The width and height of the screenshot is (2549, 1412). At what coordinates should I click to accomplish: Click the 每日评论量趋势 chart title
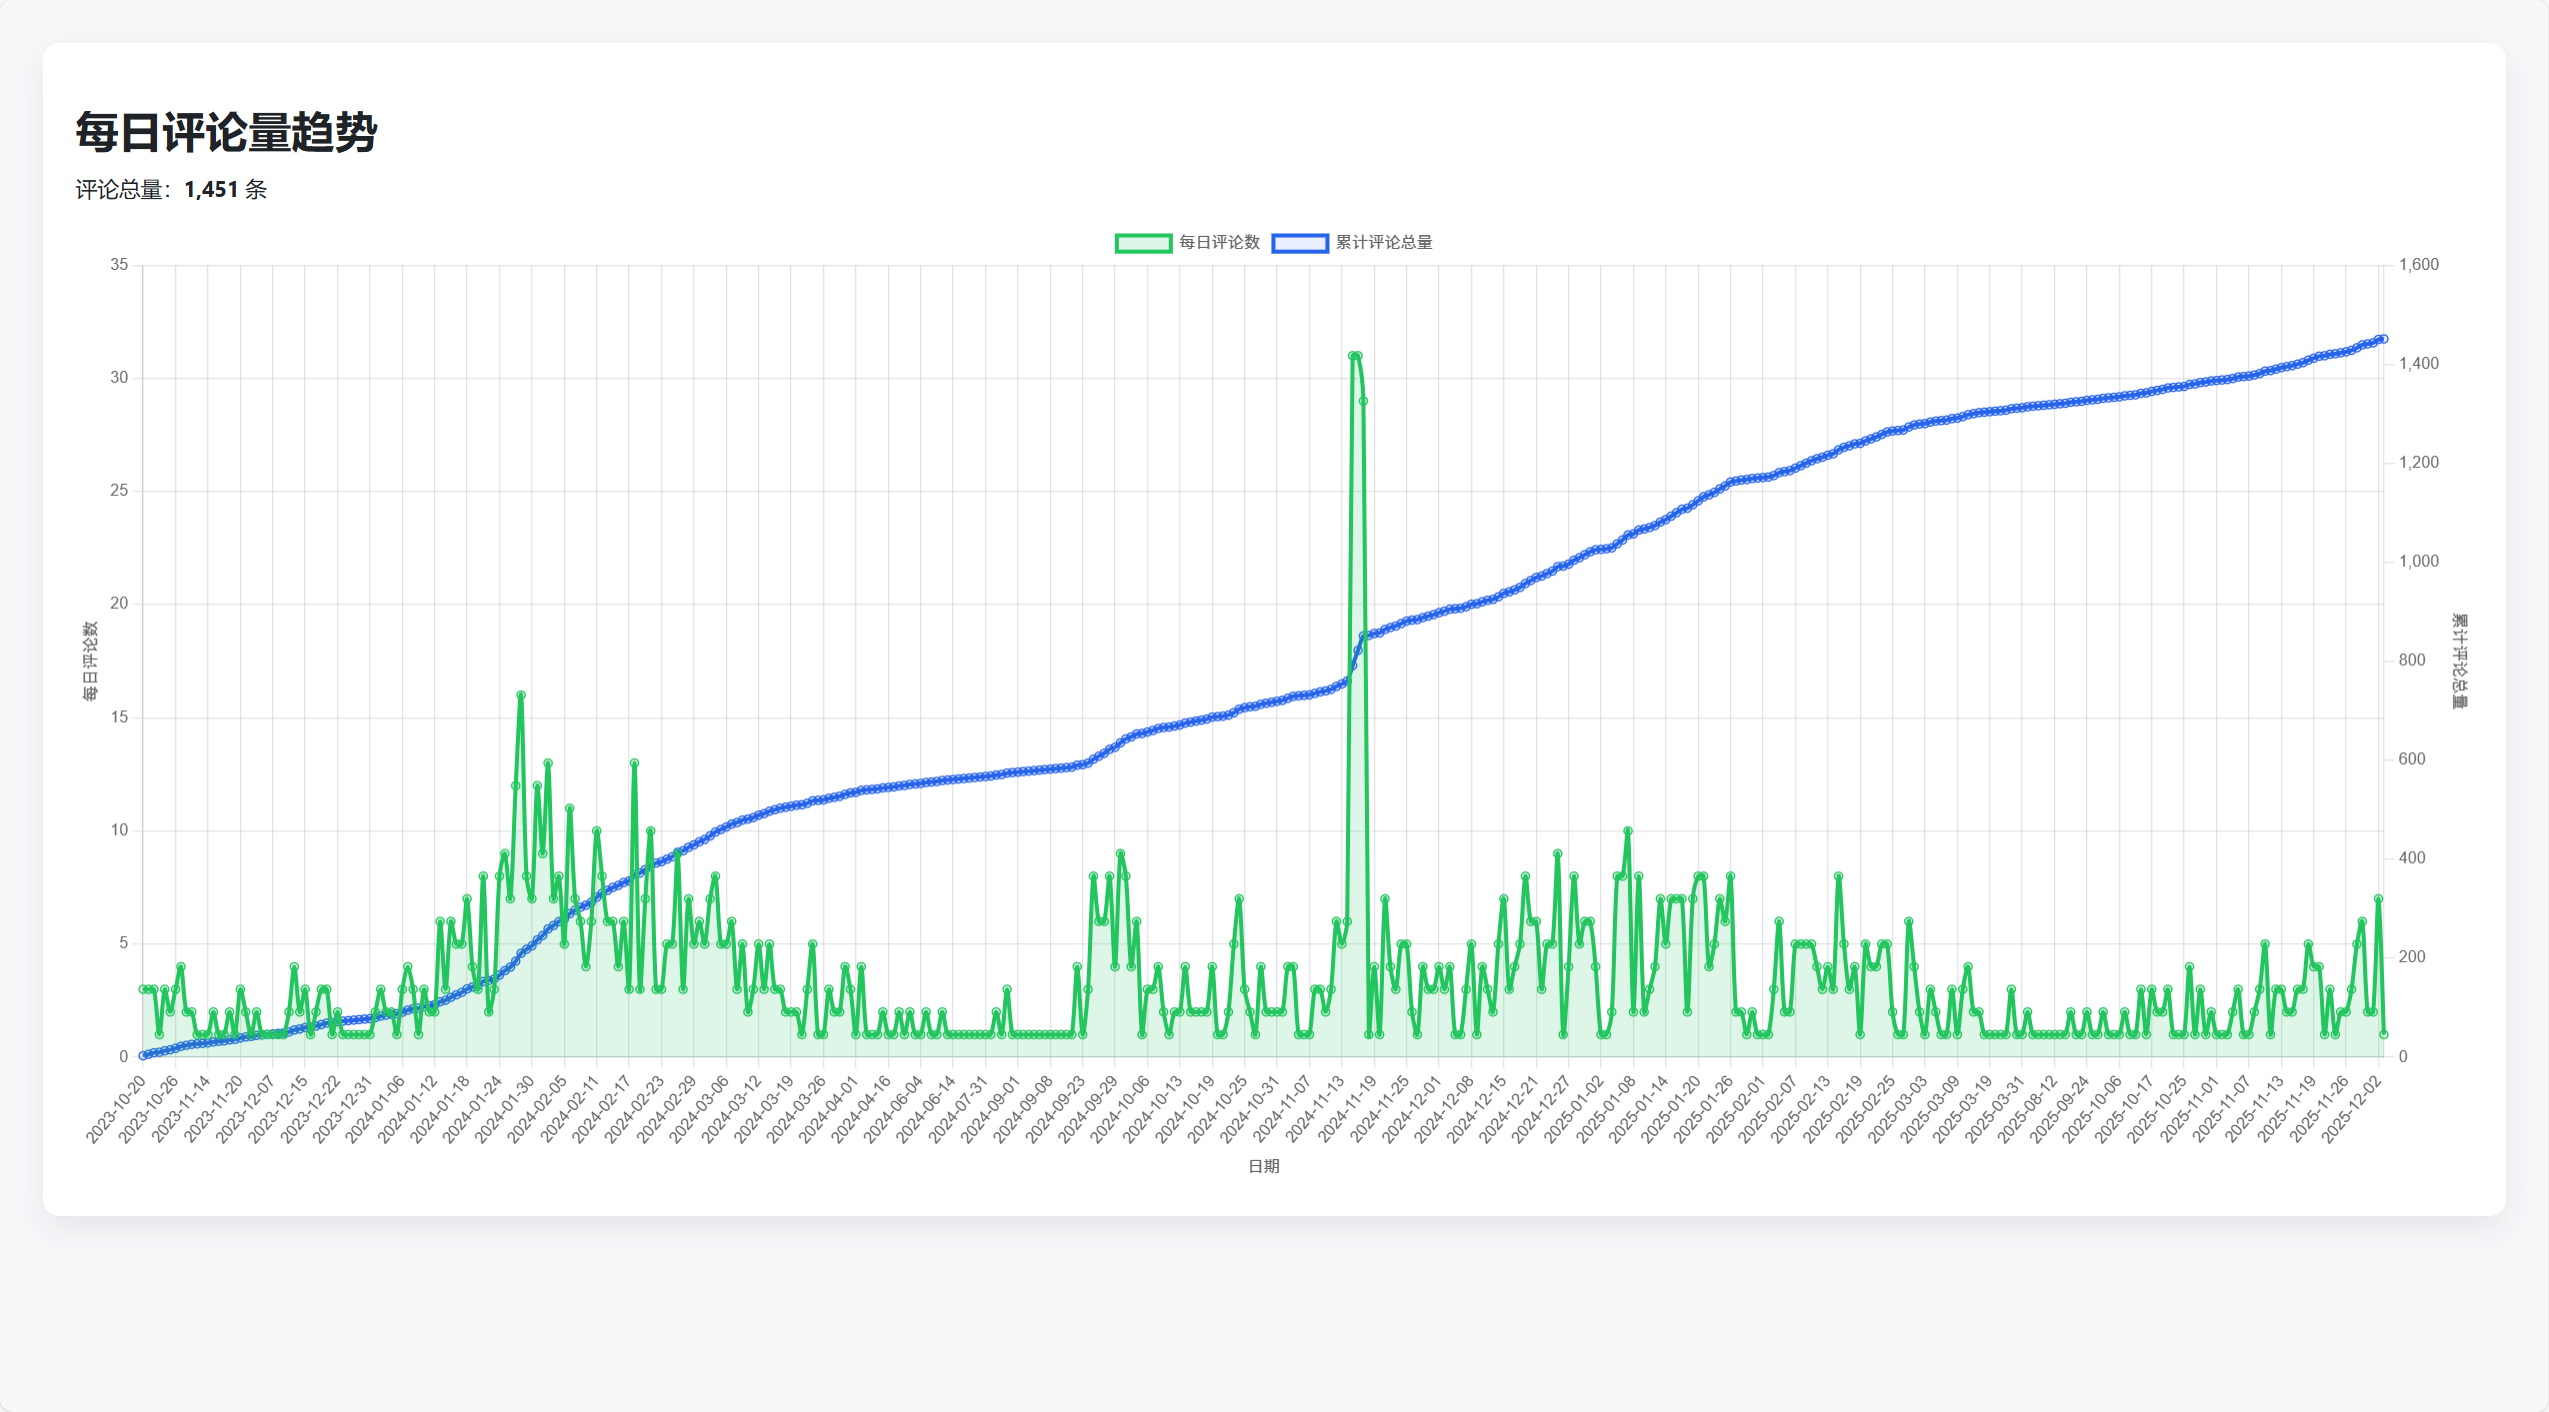tap(226, 132)
